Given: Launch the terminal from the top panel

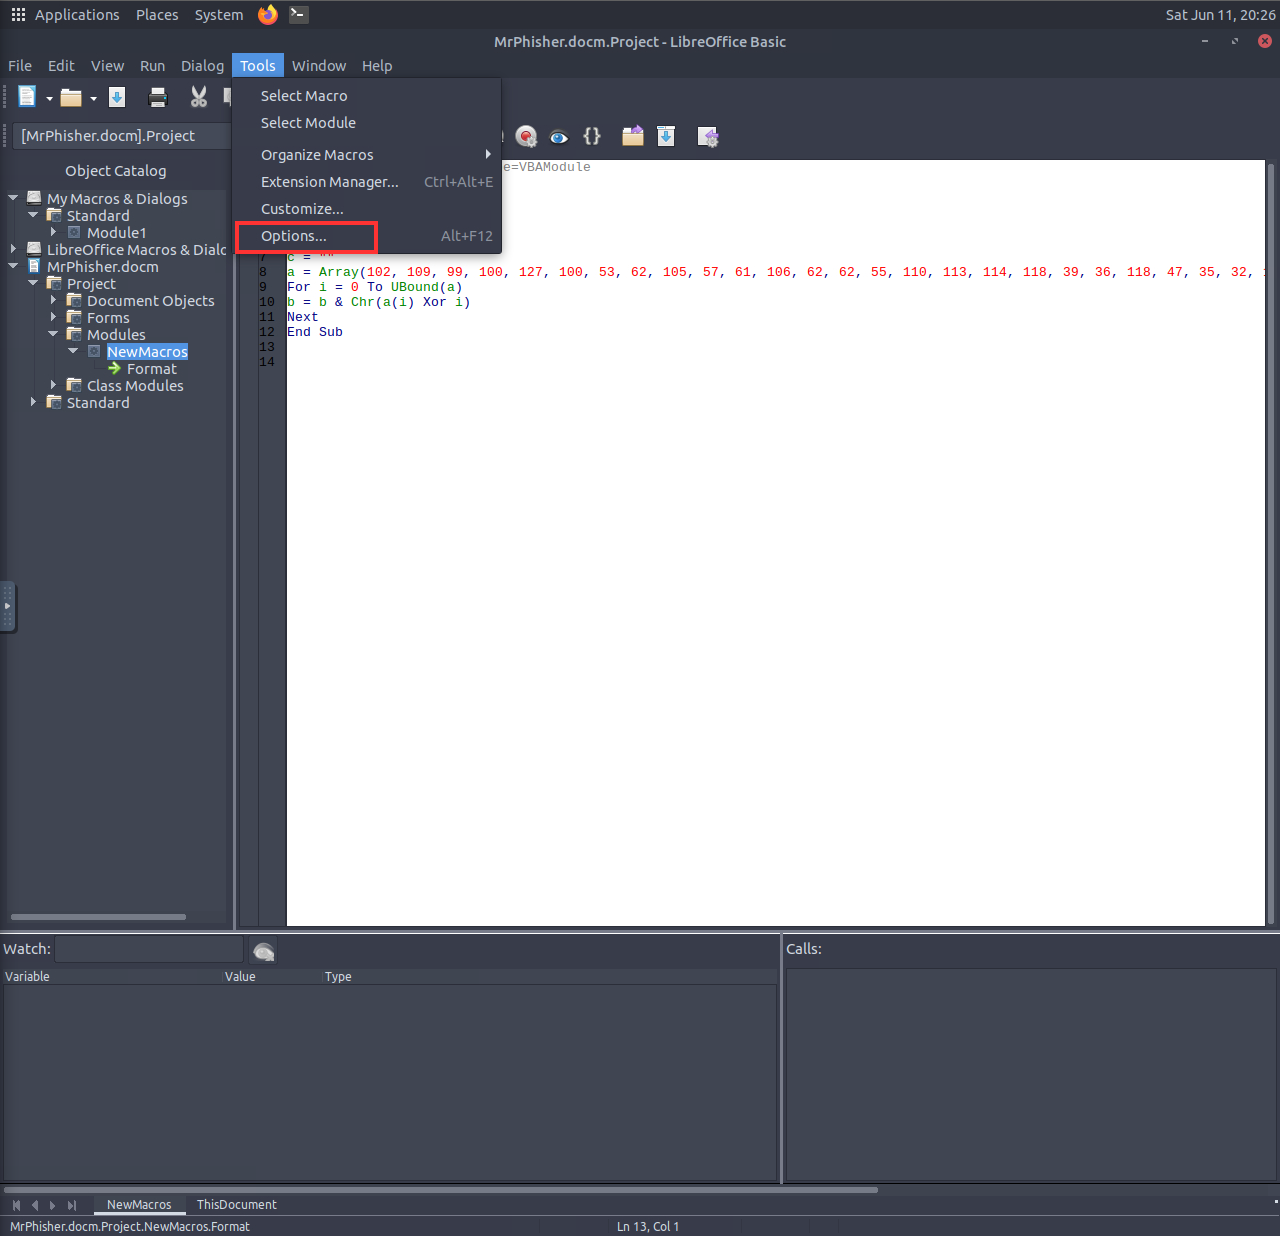Looking at the screenshot, I should (298, 15).
